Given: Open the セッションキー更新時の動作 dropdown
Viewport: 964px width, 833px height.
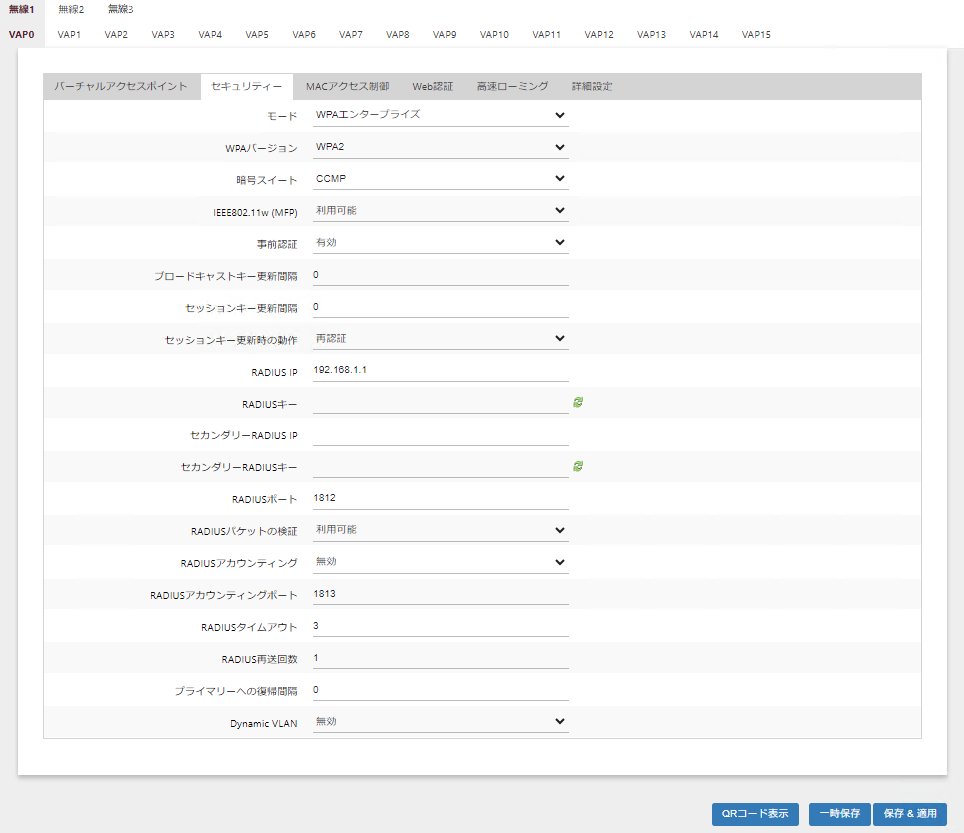Looking at the screenshot, I should [x=440, y=339].
